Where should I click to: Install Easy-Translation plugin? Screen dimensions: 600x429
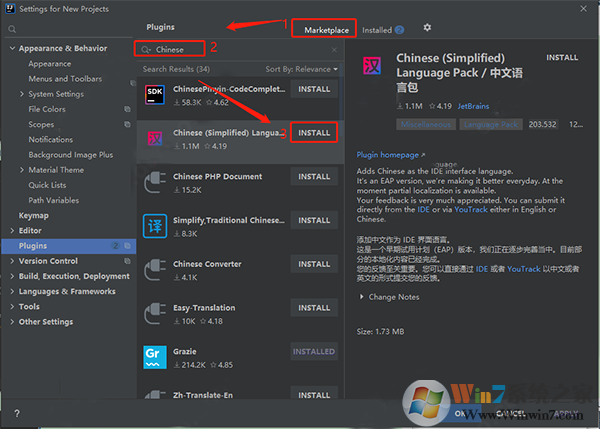(314, 308)
